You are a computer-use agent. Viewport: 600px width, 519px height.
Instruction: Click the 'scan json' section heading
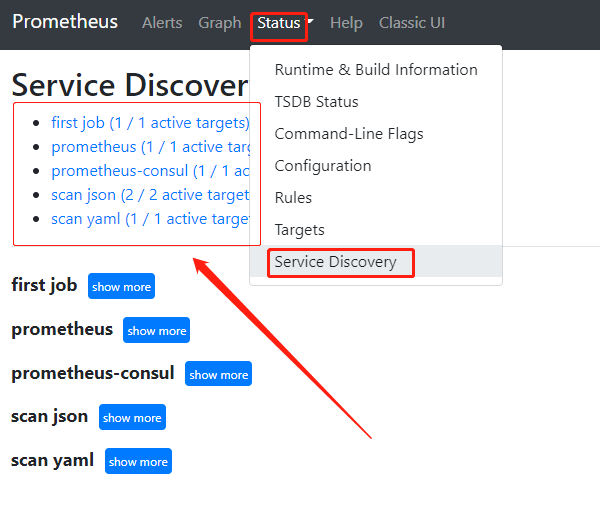50,416
